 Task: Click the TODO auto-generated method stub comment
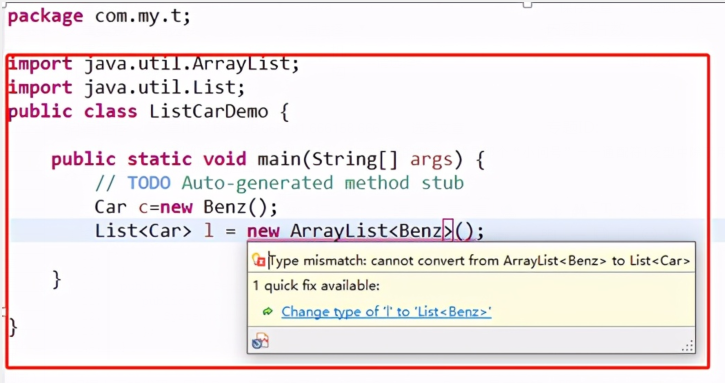tap(279, 183)
